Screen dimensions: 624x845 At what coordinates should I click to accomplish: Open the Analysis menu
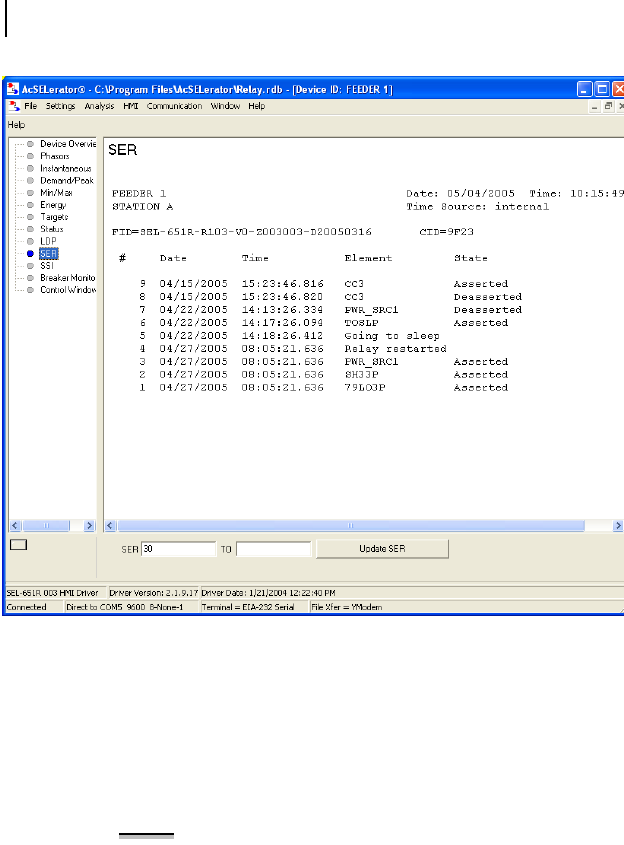99,106
